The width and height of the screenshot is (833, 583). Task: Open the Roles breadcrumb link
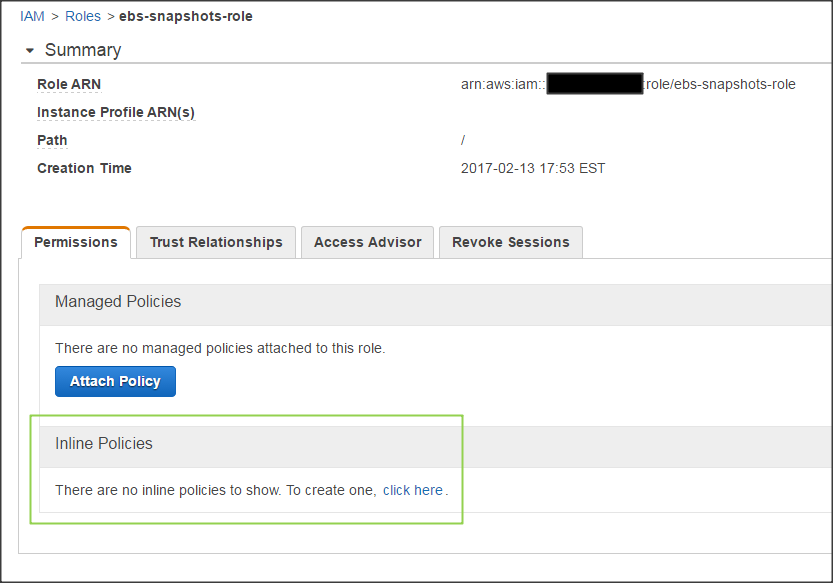point(83,16)
